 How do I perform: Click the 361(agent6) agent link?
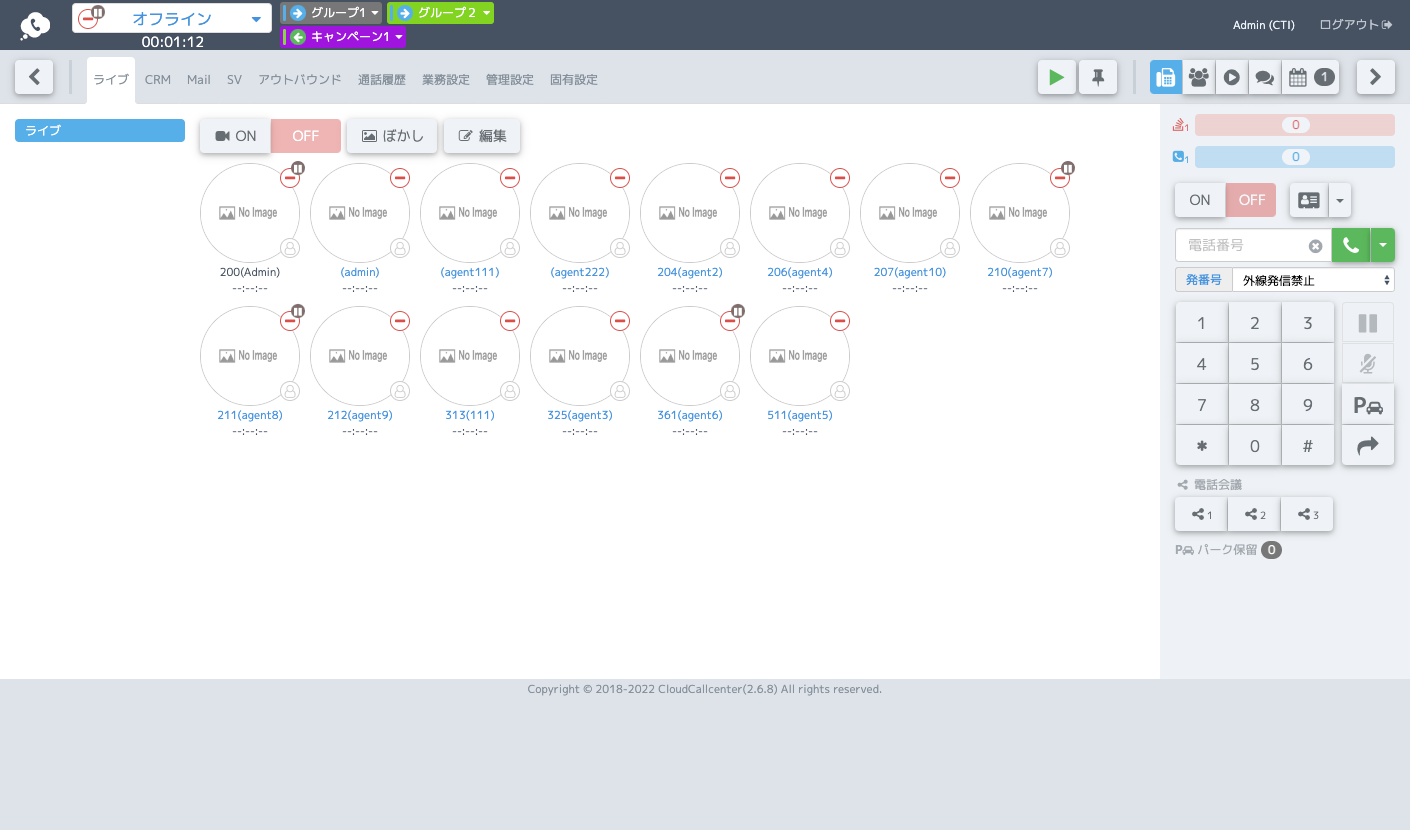pos(689,415)
